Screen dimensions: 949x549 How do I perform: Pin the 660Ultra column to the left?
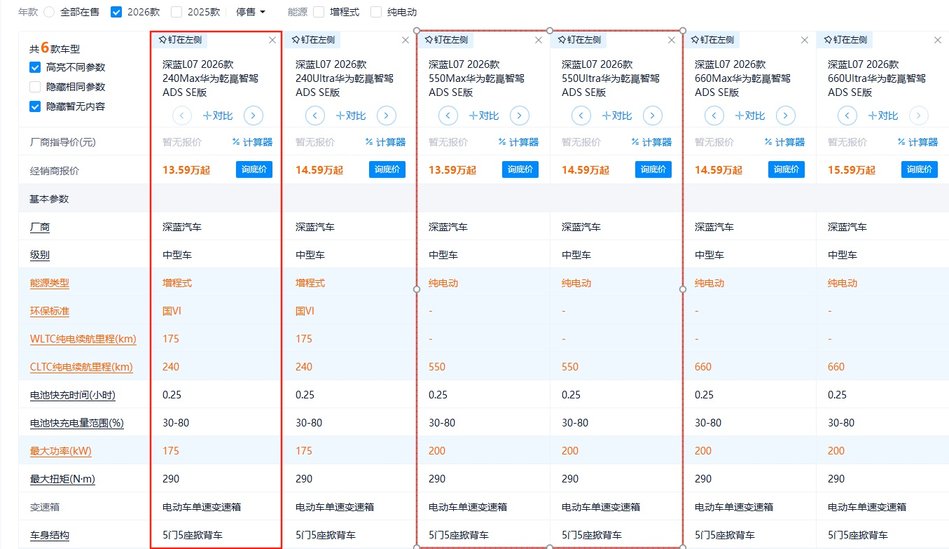point(846,40)
